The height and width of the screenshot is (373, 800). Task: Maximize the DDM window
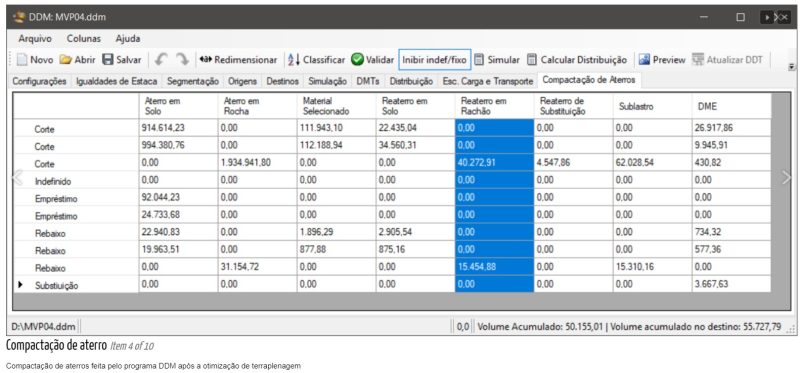740,17
